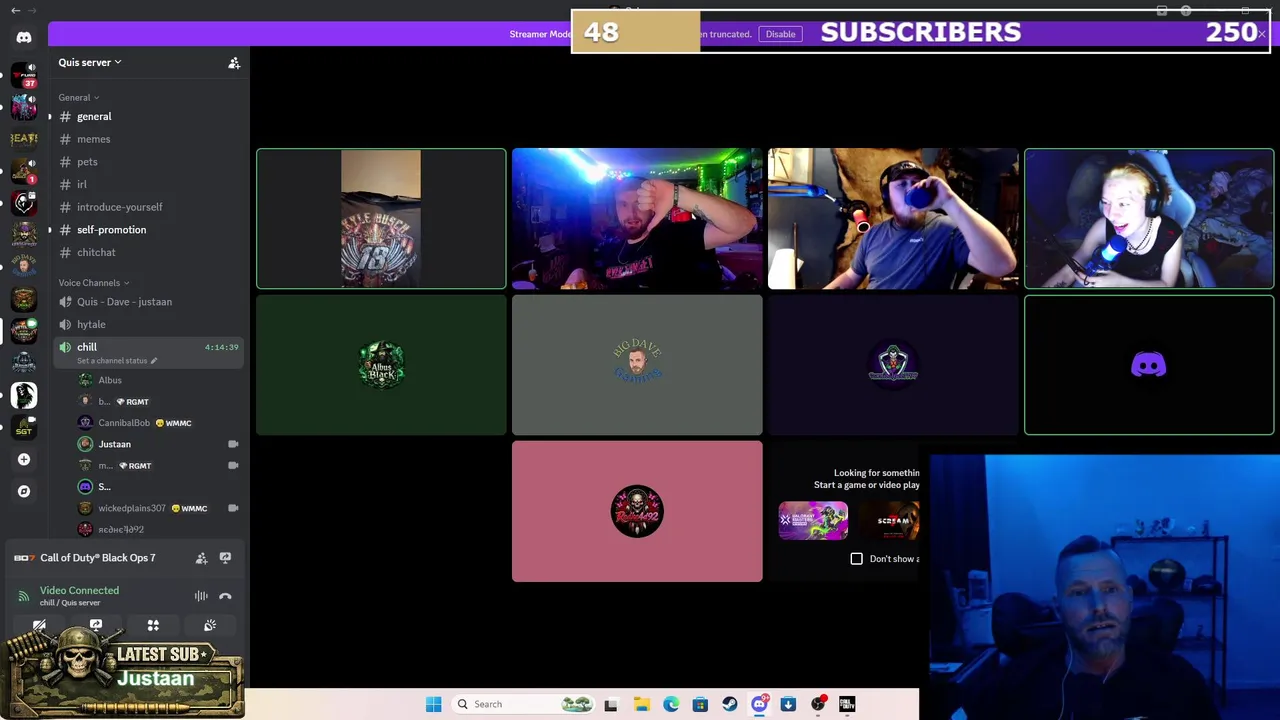Click Add a Server plus icon
Image resolution: width=1280 pixels, height=720 pixels.
tap(24, 459)
